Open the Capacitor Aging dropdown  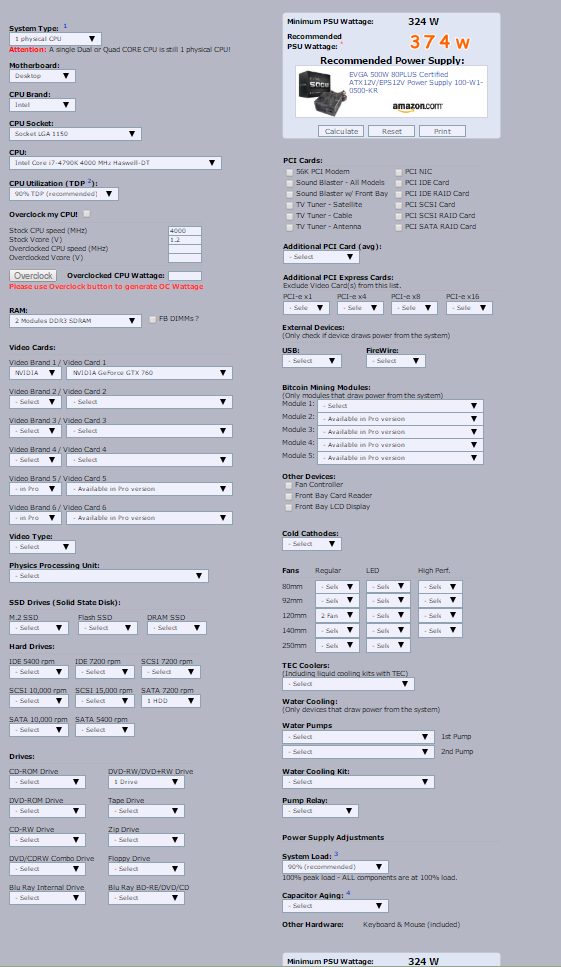tap(335, 906)
